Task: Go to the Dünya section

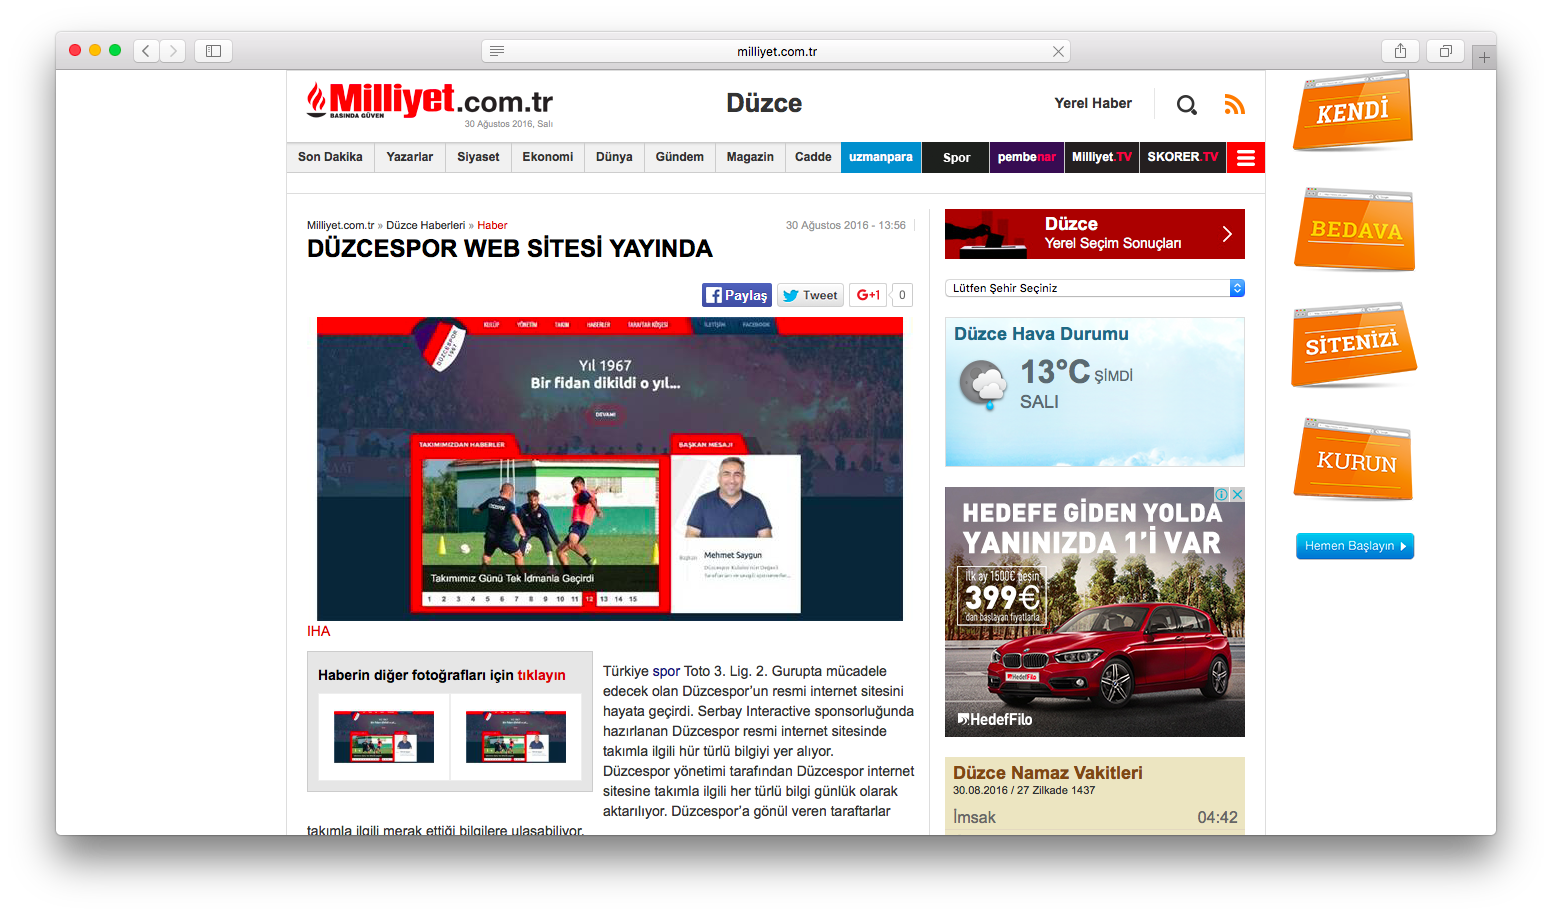Action: [x=614, y=157]
